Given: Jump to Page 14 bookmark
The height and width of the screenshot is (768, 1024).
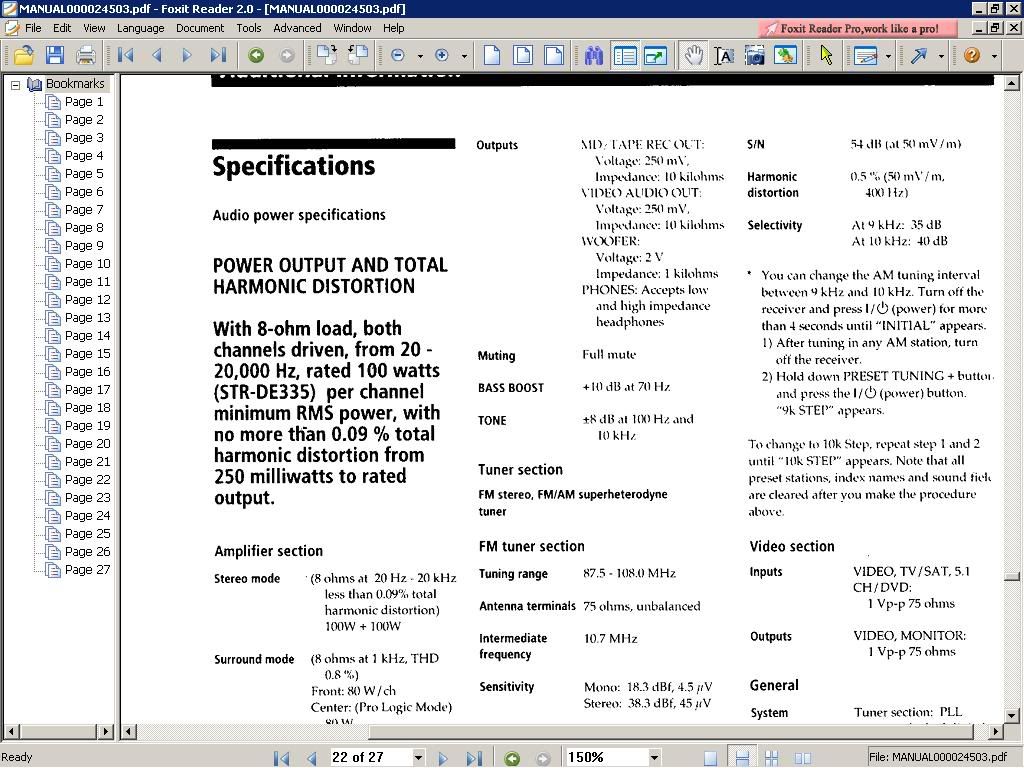Looking at the screenshot, I should (x=87, y=336).
